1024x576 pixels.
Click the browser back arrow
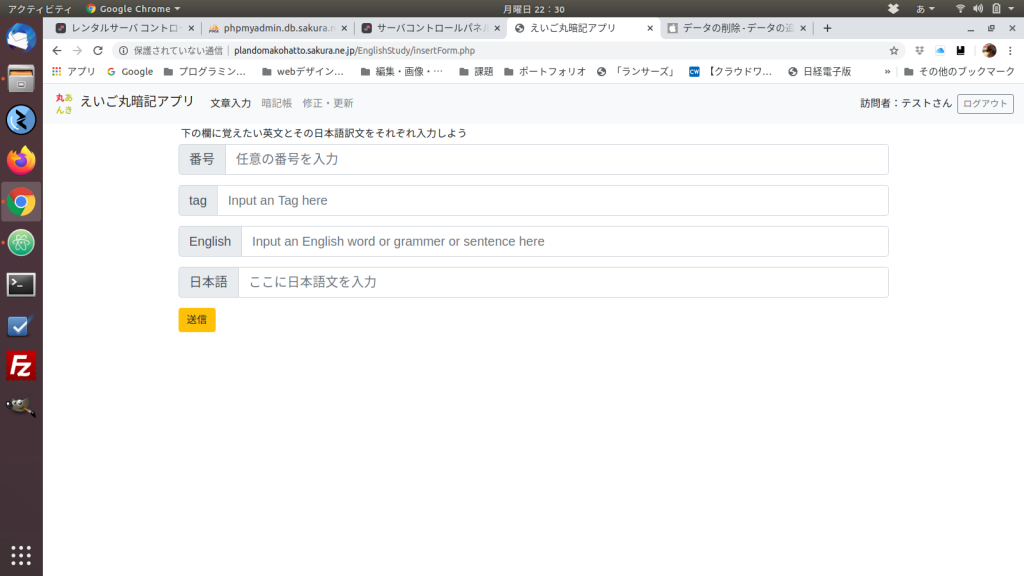coord(57,50)
